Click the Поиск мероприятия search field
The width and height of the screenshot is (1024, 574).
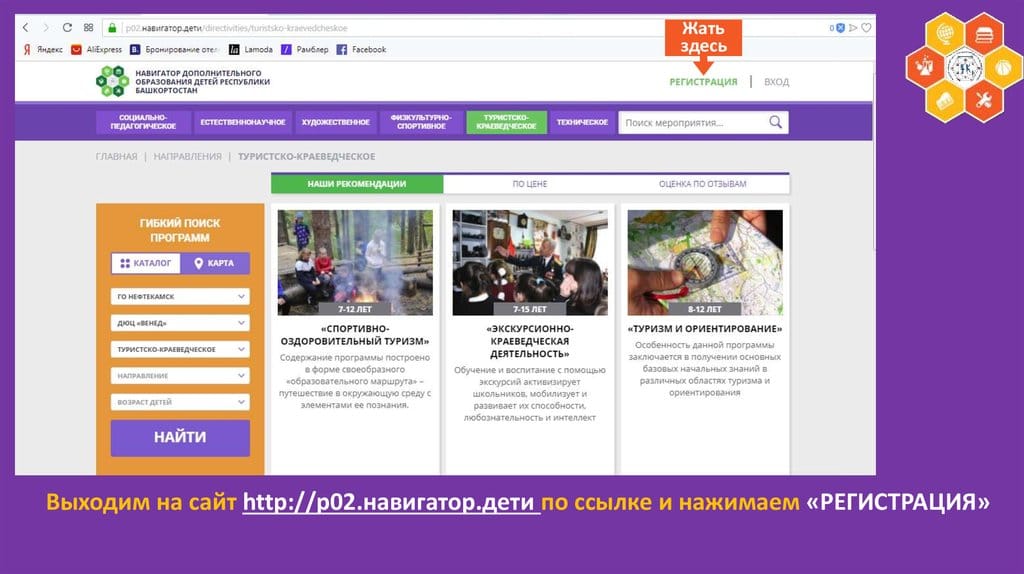click(690, 122)
